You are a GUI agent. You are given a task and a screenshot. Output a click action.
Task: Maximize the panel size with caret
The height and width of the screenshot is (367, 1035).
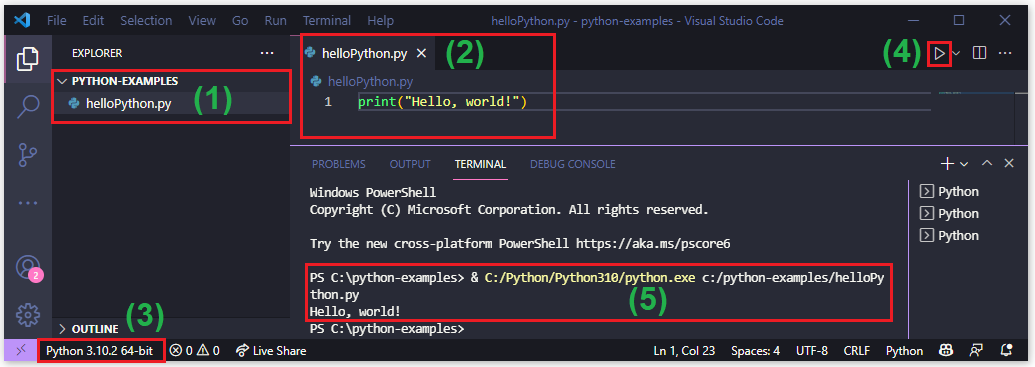(987, 163)
